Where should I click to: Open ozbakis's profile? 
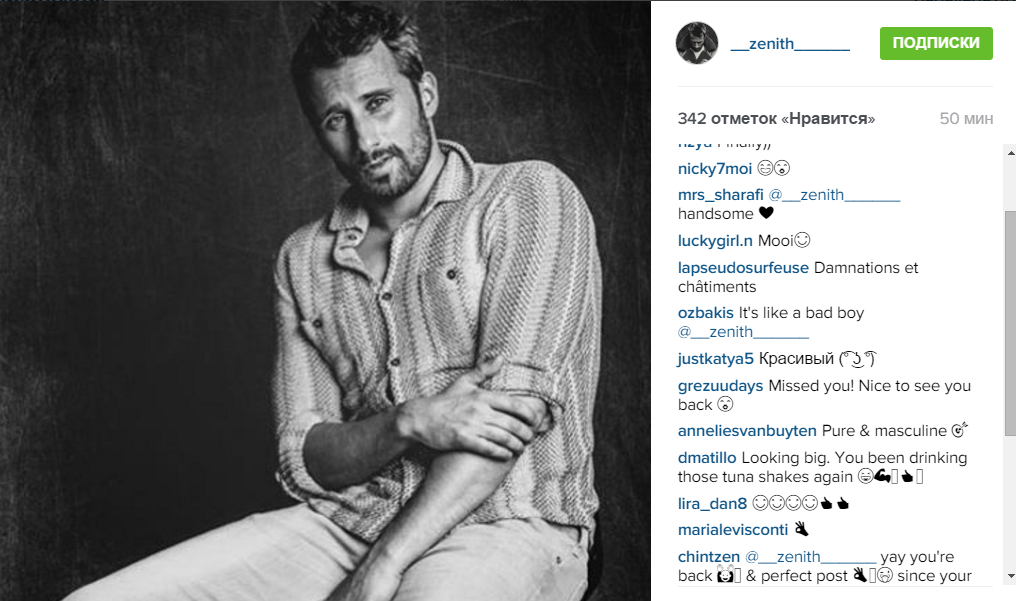tap(706, 313)
